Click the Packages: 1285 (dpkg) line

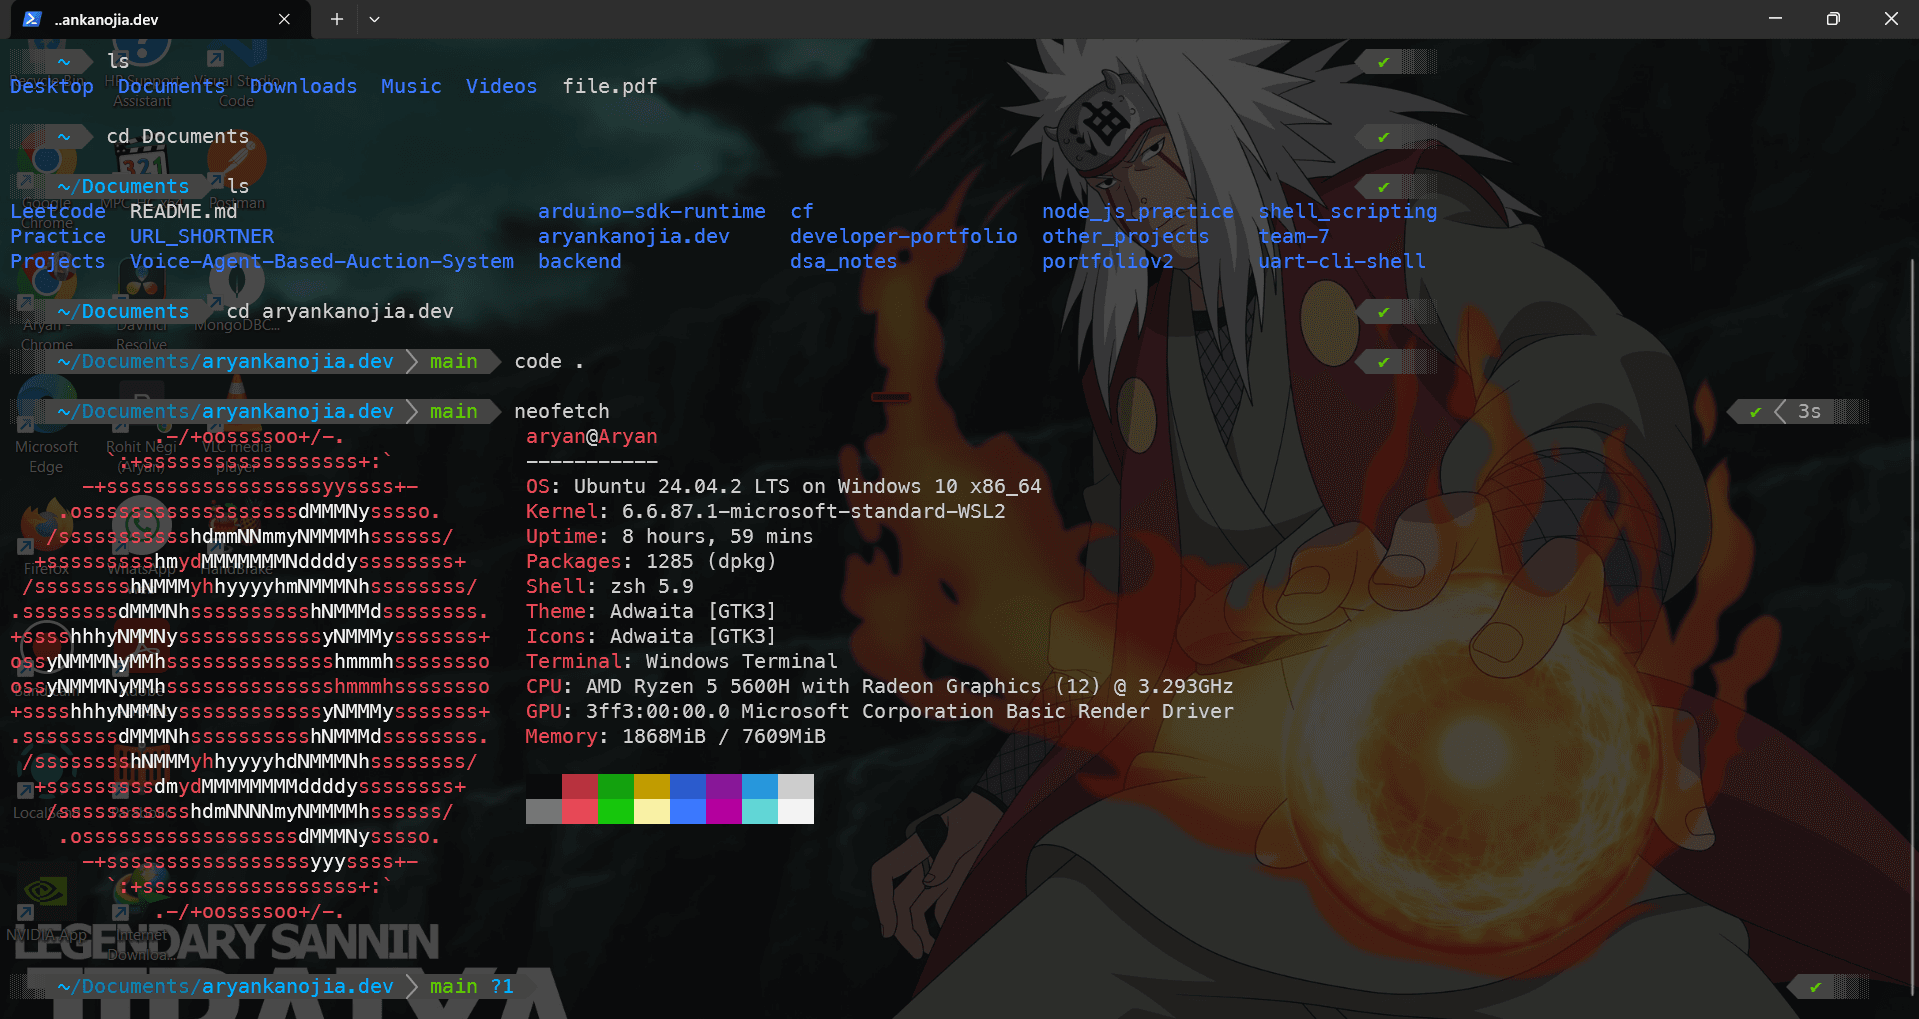[652, 561]
